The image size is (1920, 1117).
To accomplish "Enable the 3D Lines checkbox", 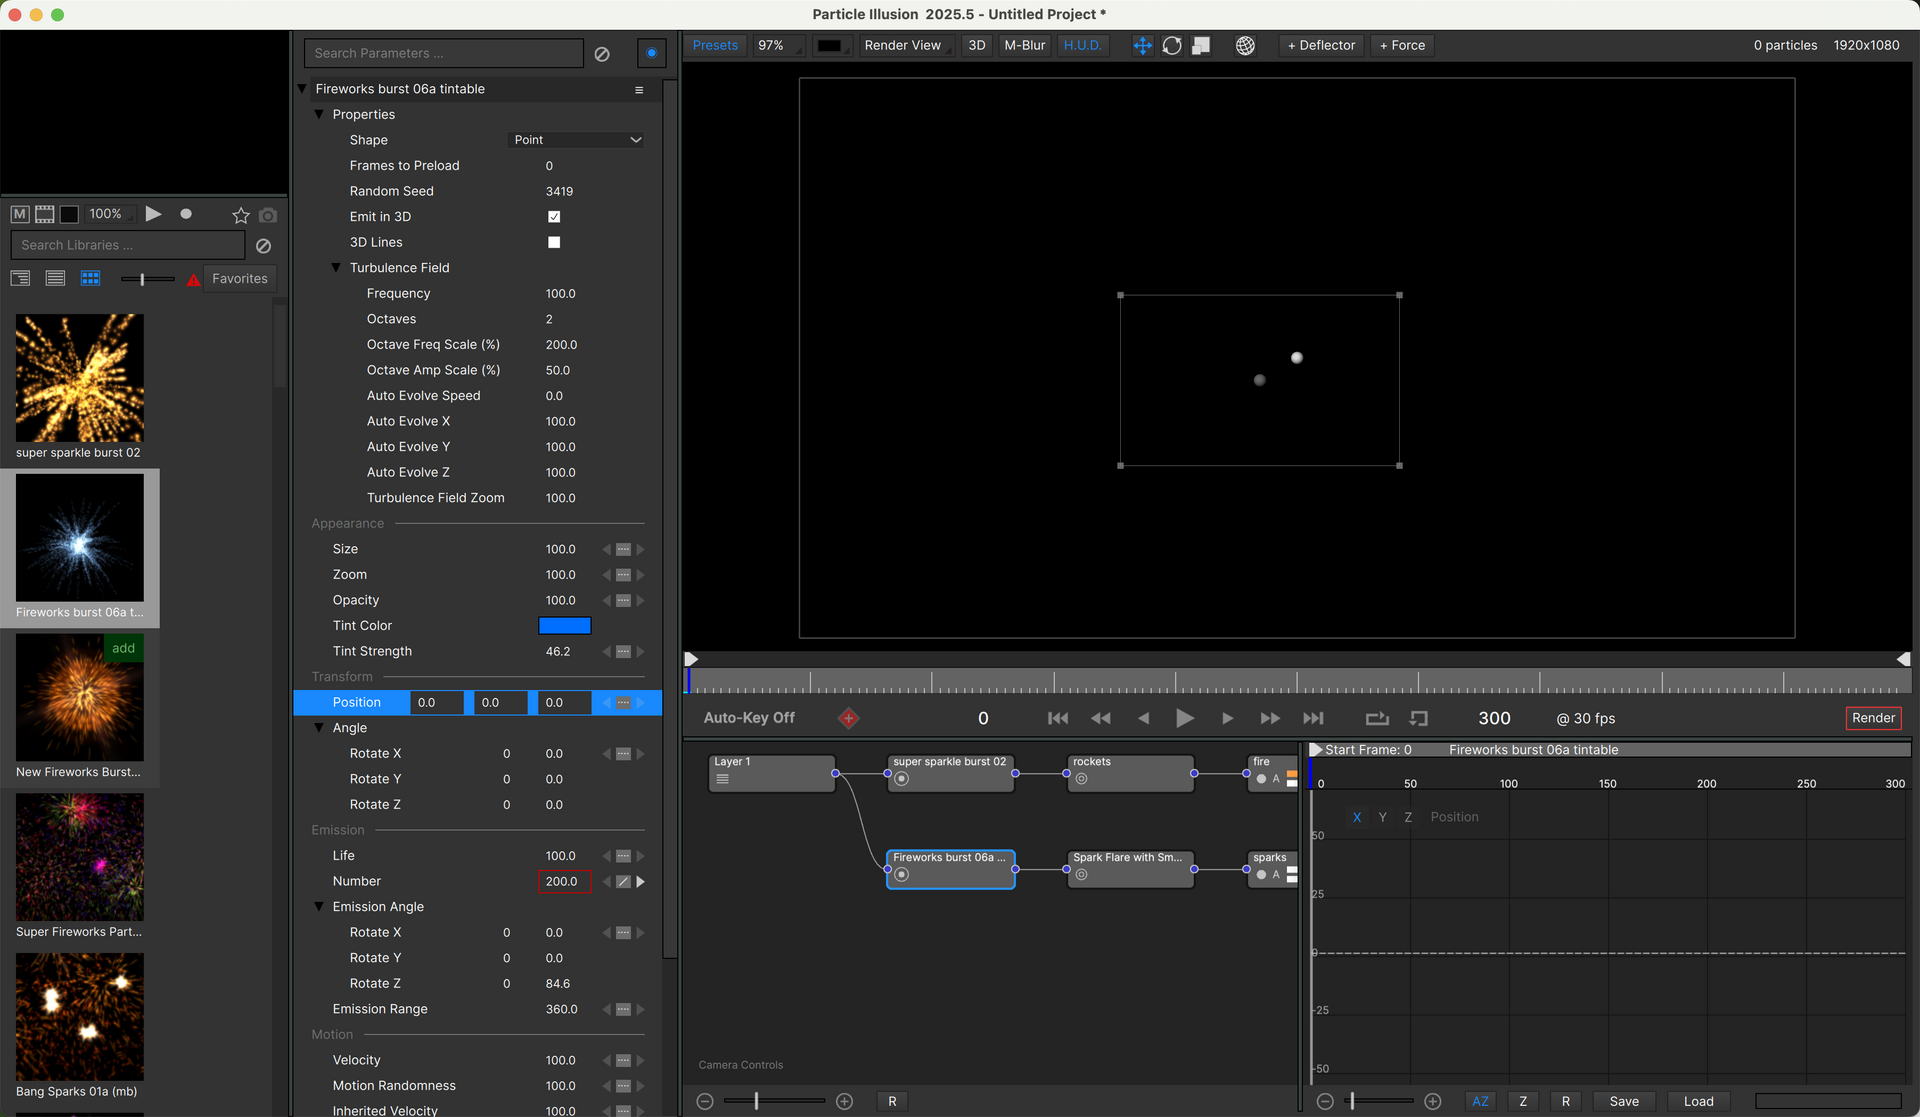I will (554, 242).
